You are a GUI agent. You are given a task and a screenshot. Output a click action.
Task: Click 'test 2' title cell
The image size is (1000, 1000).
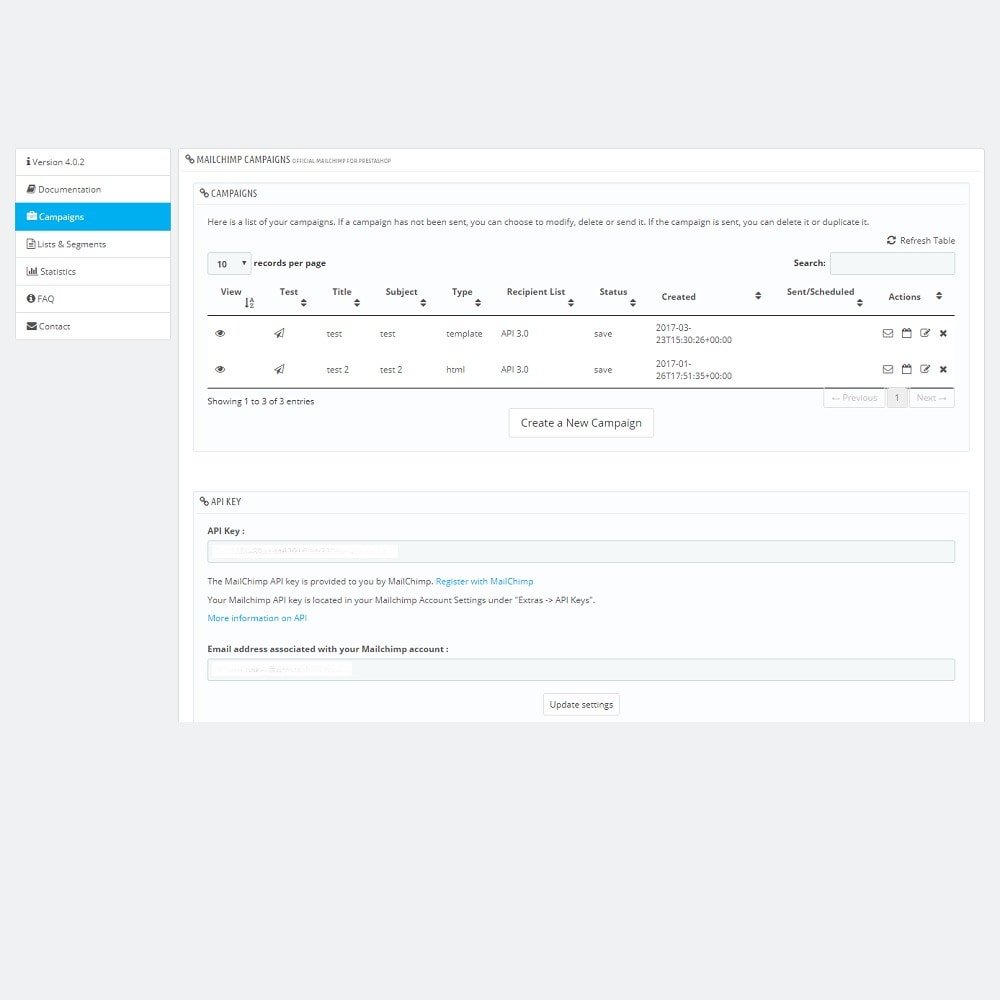(x=337, y=370)
